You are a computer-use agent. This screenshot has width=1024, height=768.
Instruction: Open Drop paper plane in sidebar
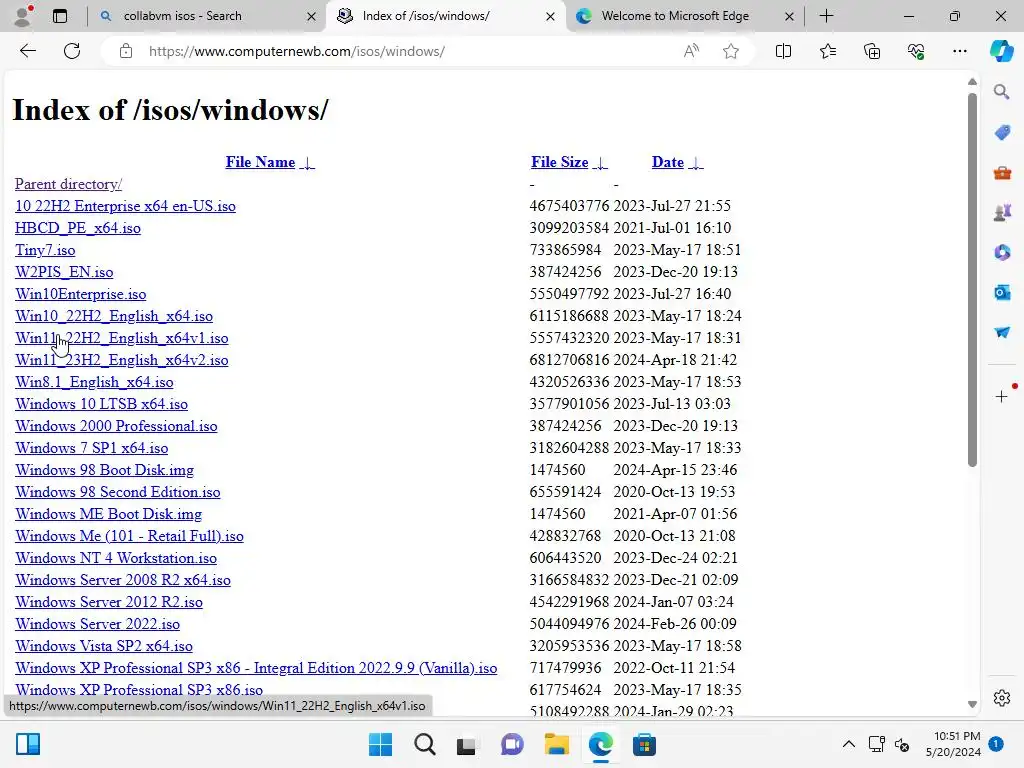tap(1002, 332)
